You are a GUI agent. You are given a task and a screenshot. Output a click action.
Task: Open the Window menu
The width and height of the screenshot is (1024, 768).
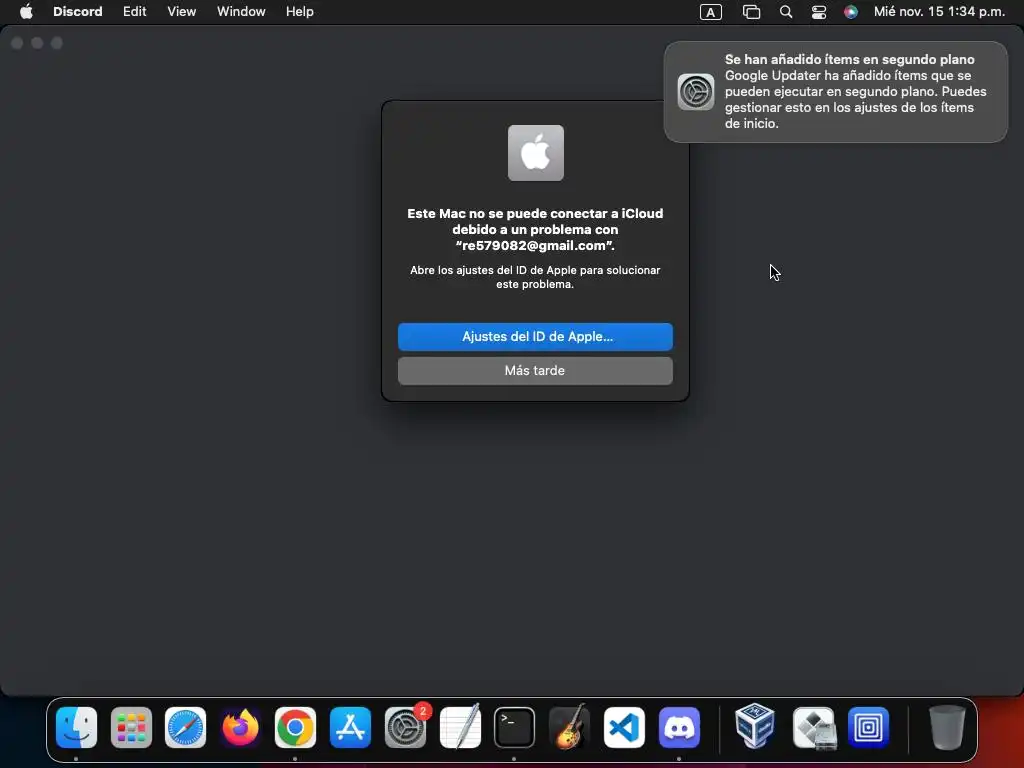241,12
